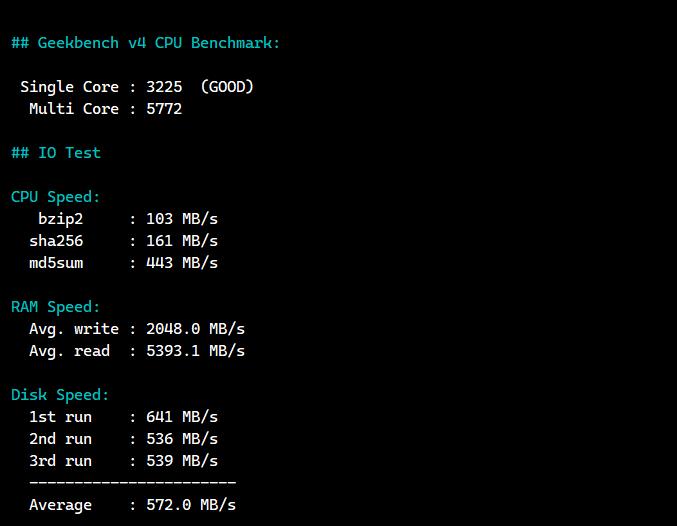677x526 pixels.
Task: Click the Multi Core label text
Action: (73, 109)
